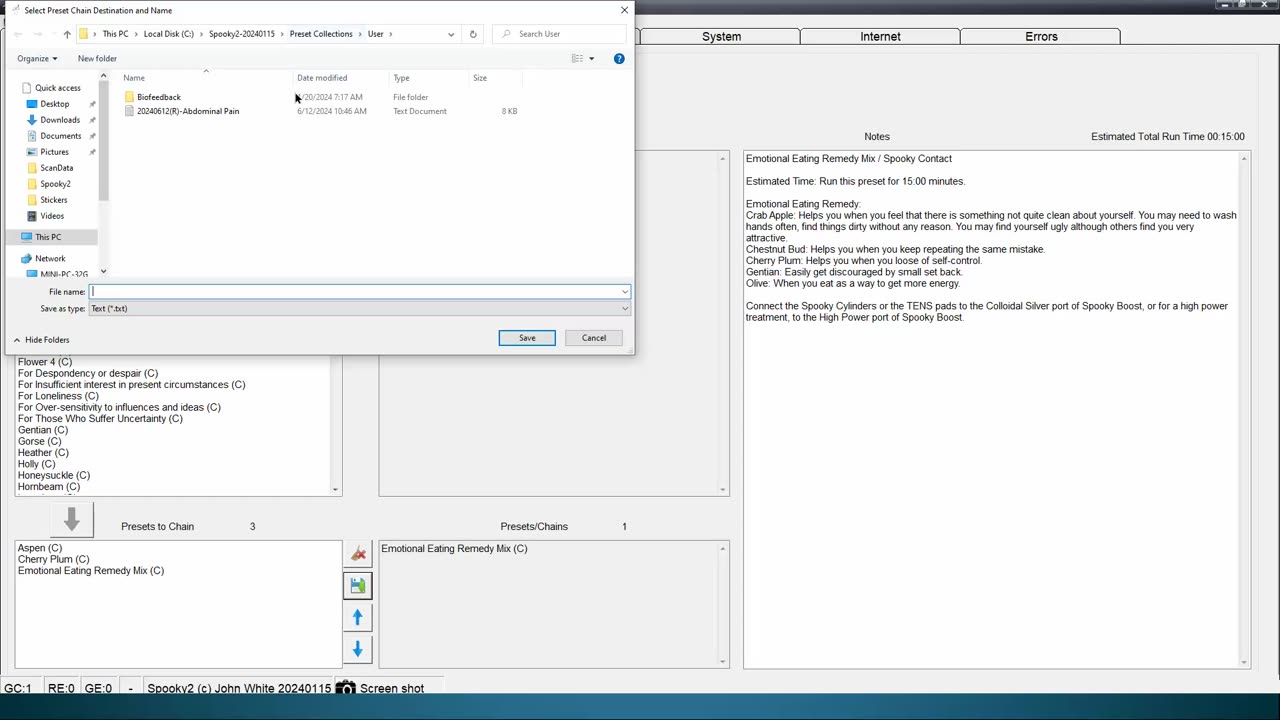Move chain preset up with blue arrow

pyautogui.click(x=358, y=618)
